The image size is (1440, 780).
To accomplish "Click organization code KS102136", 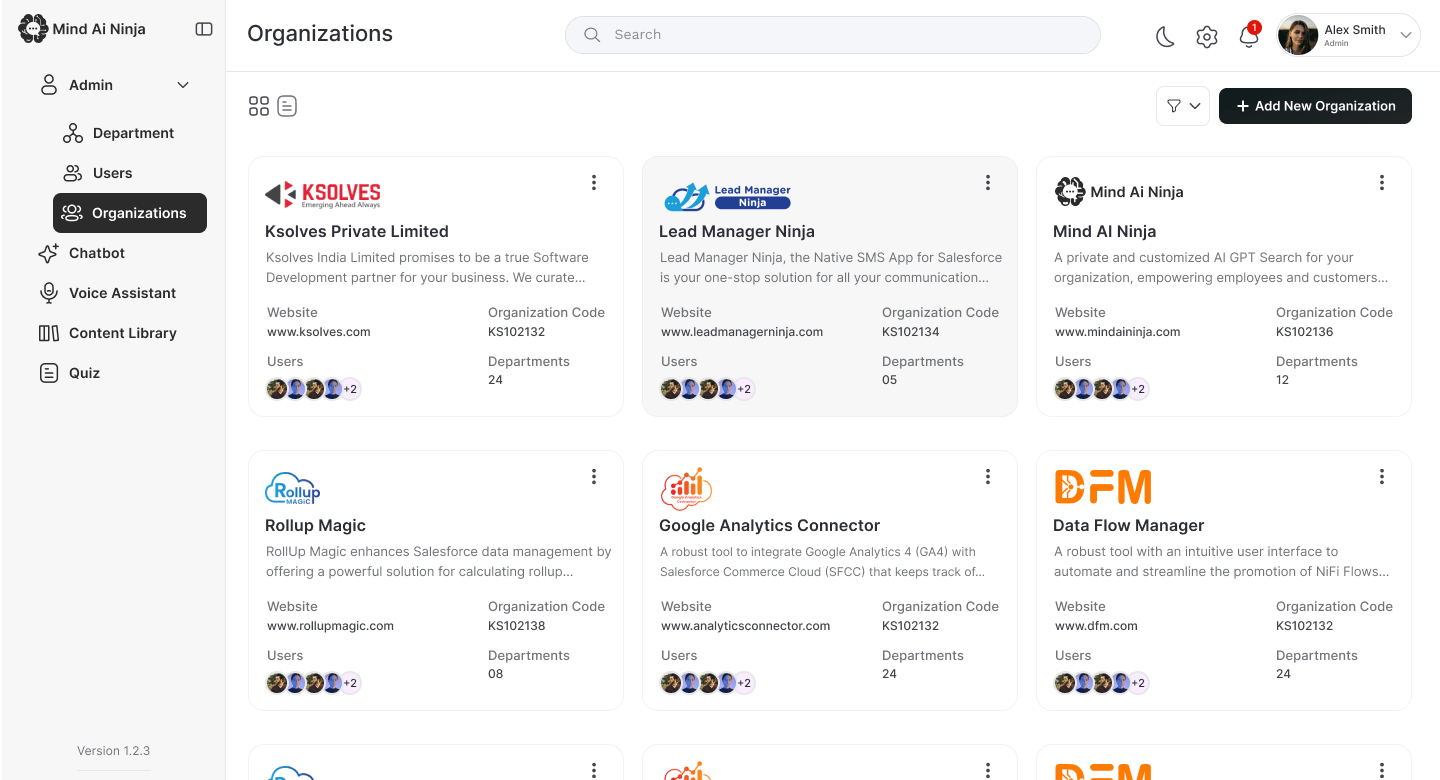I will point(1305,332).
